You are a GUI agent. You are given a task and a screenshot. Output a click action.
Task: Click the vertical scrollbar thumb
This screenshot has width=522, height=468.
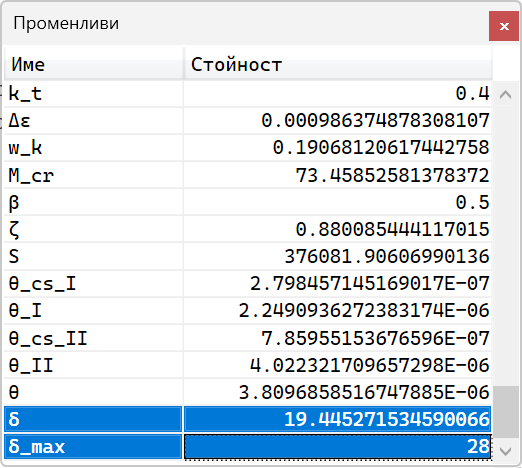[x=506, y=412]
